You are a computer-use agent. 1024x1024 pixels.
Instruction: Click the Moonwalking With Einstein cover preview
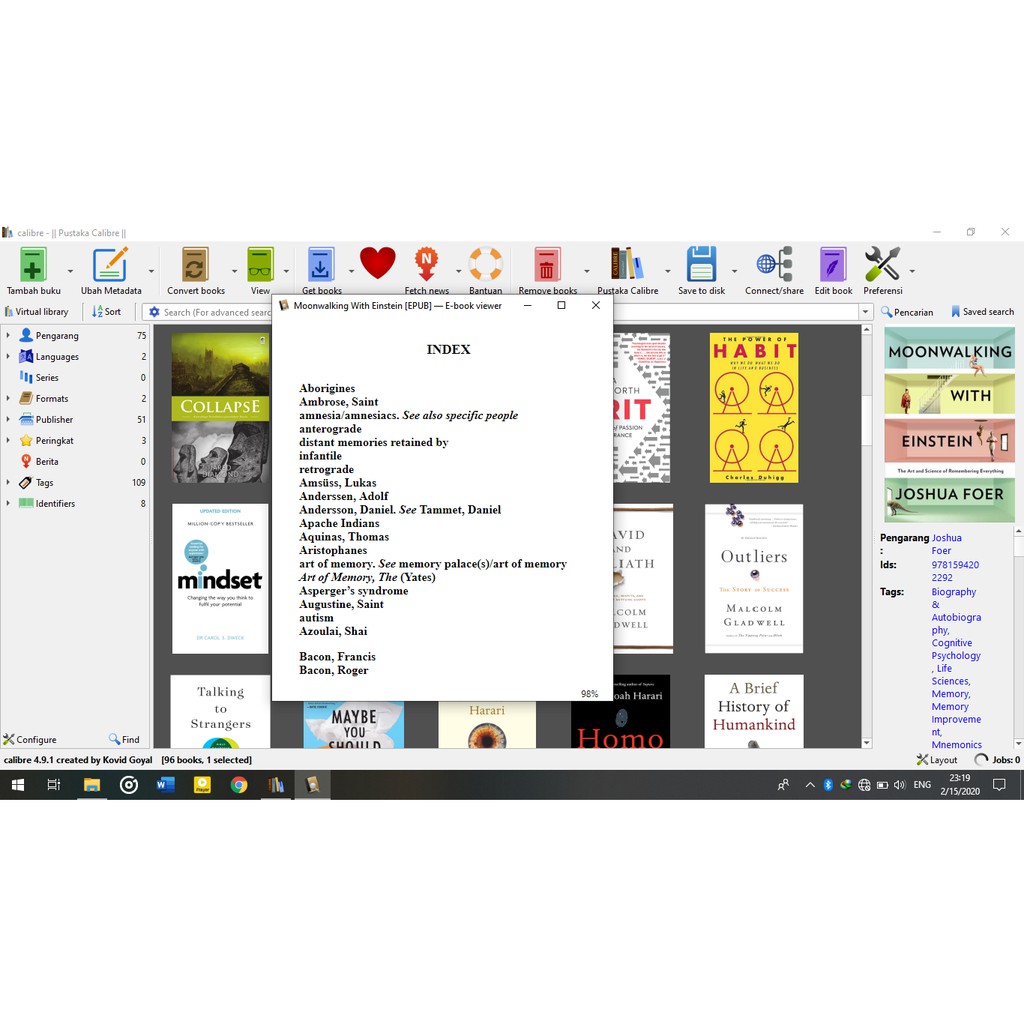(x=949, y=424)
